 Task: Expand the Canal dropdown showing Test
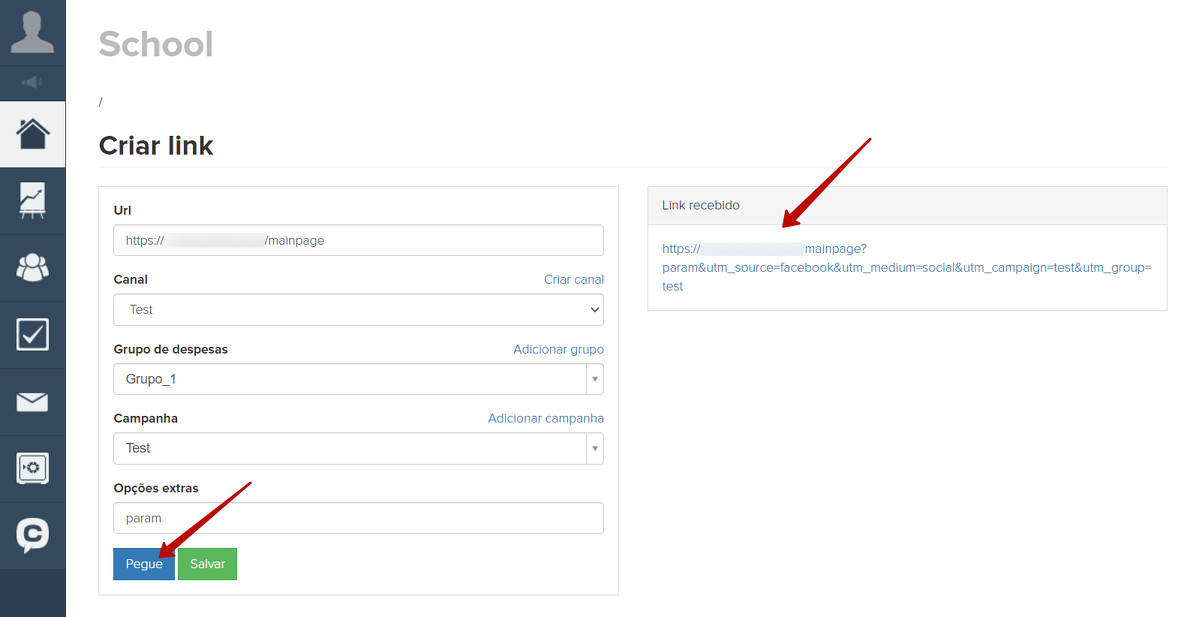tap(358, 310)
